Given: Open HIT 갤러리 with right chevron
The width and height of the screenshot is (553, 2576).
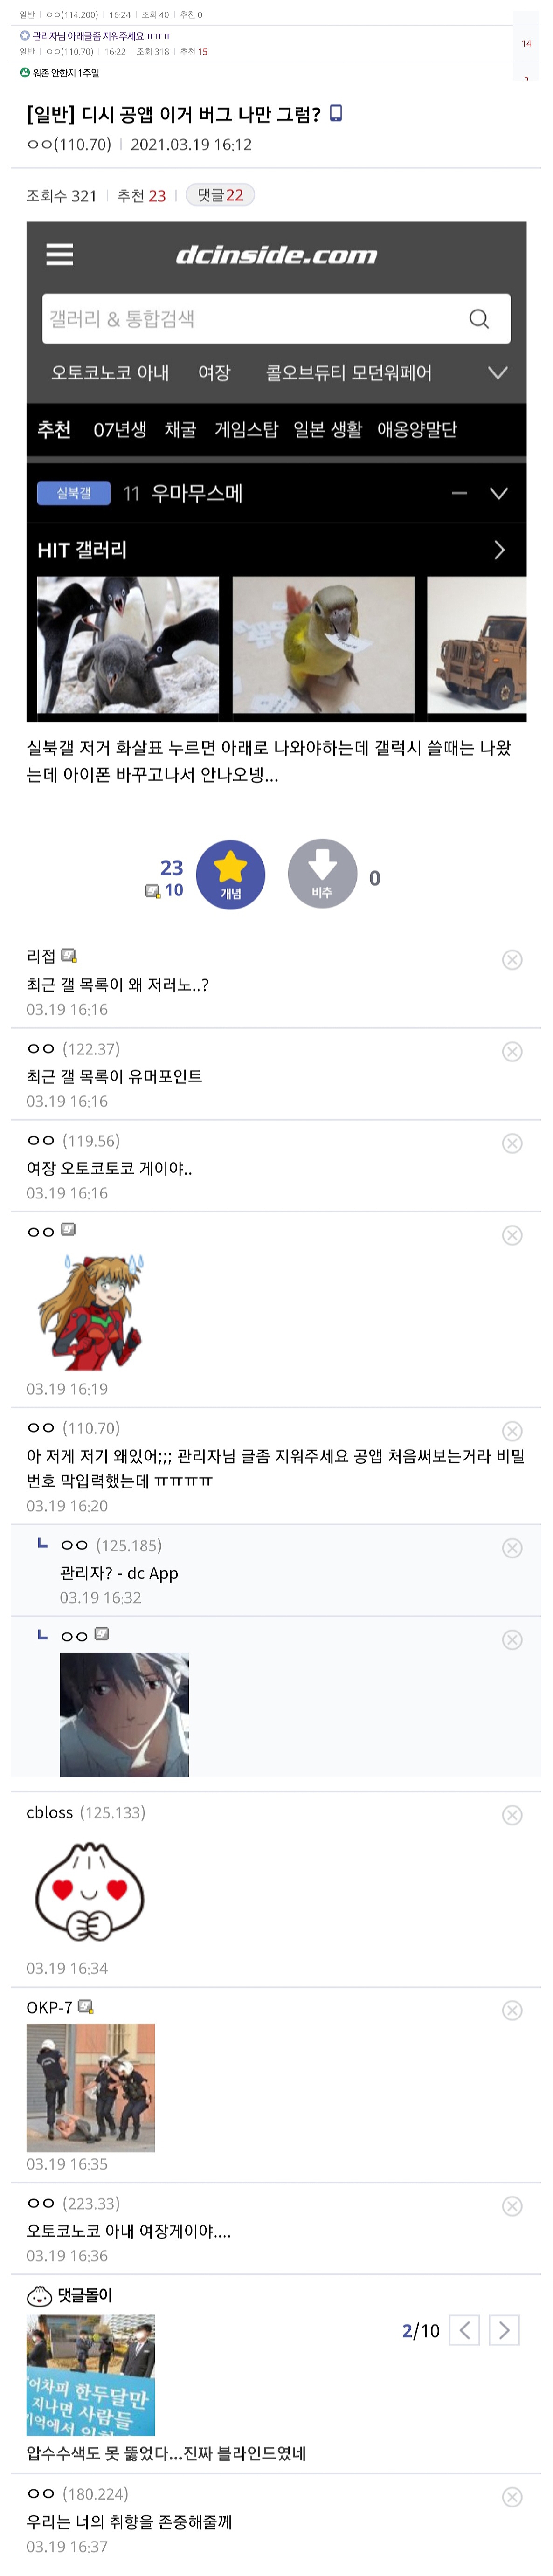Looking at the screenshot, I should point(499,550).
